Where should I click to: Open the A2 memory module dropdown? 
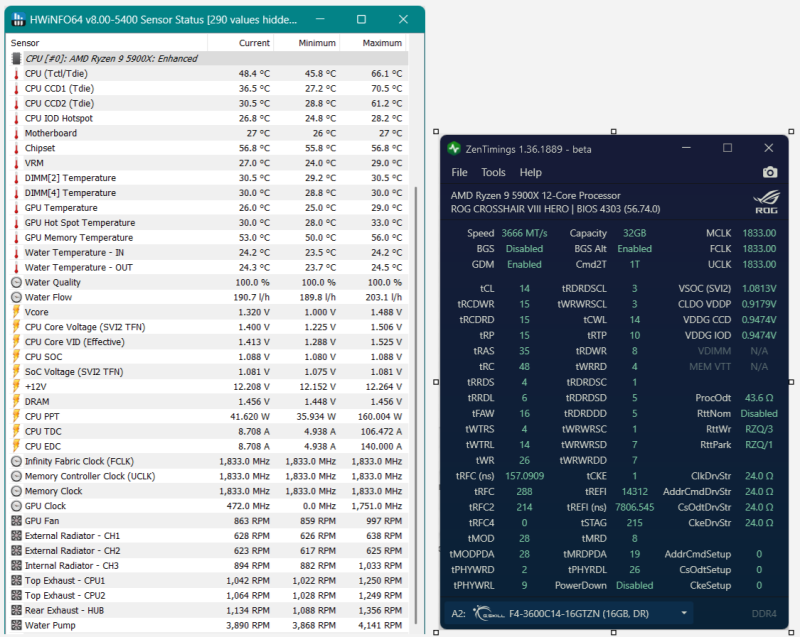click(569, 614)
